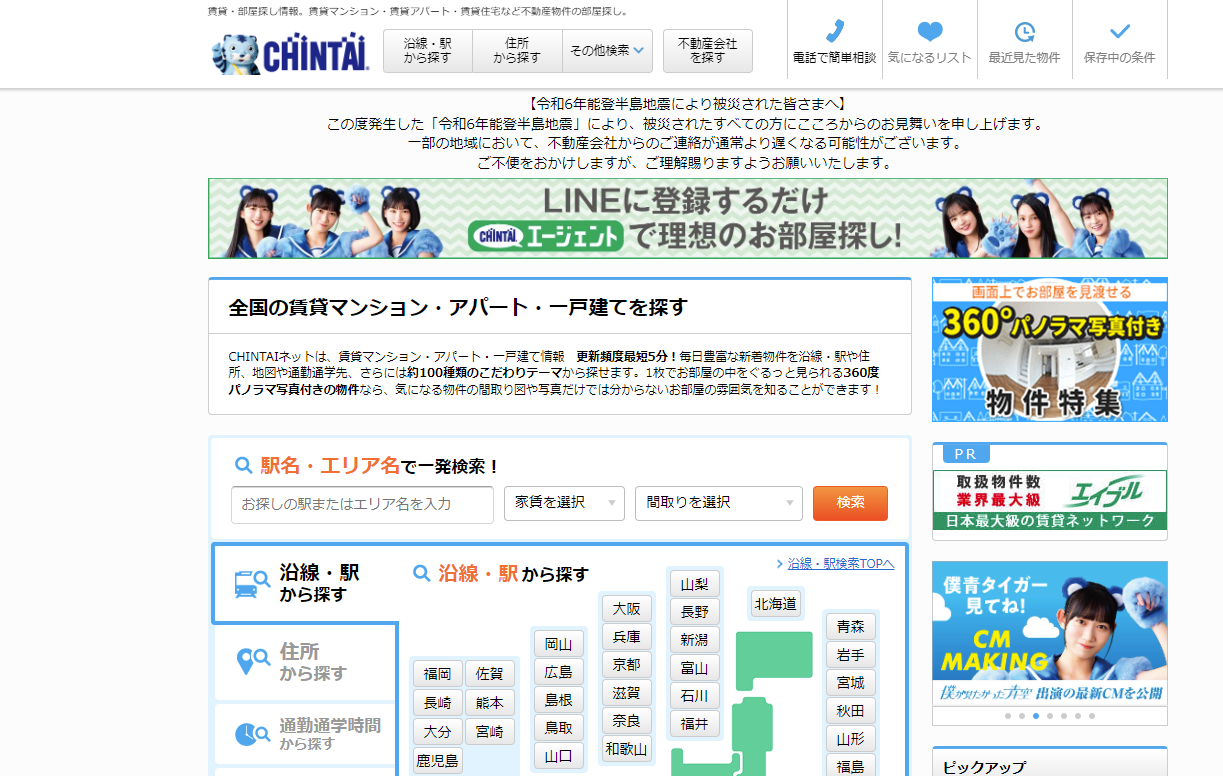Choose 福井 prefecture

(x=694, y=724)
